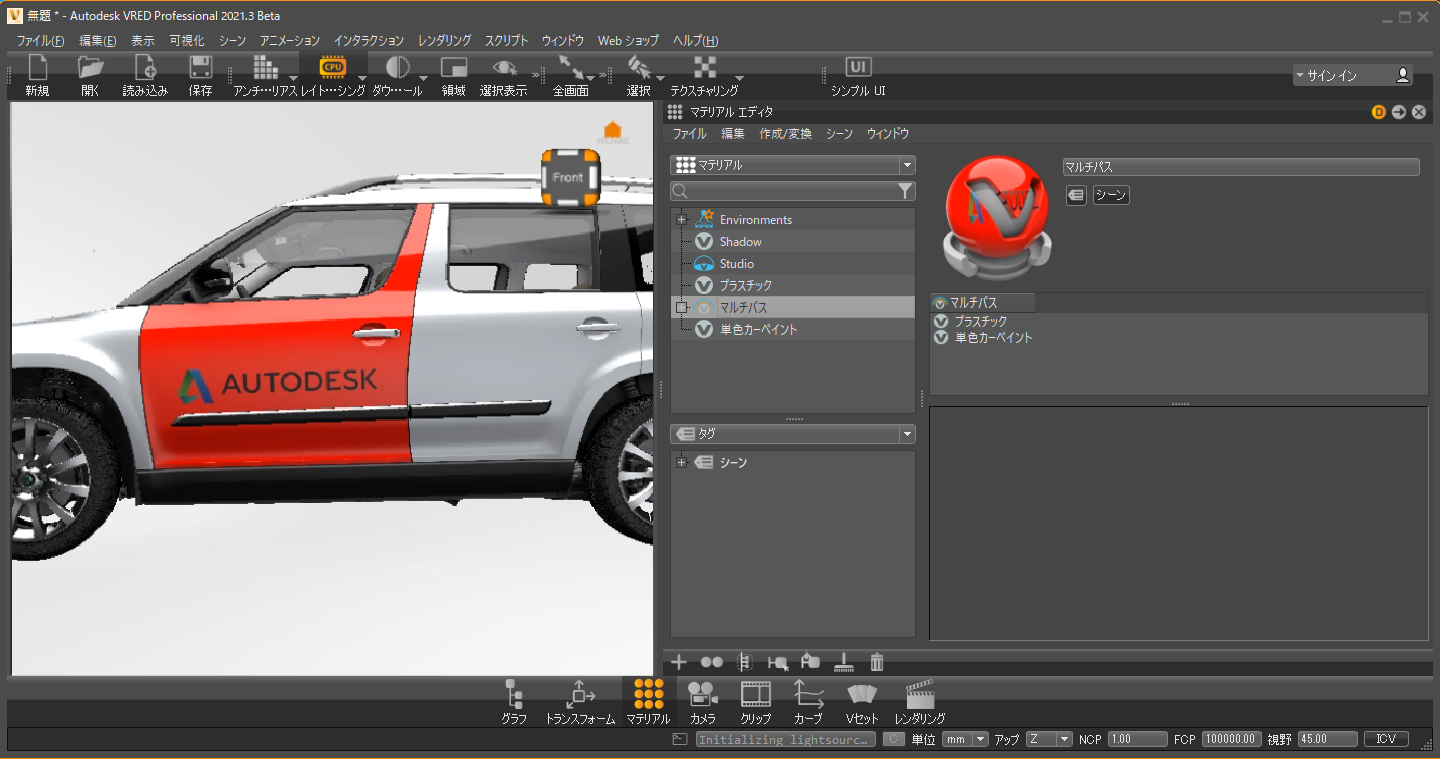Toggle the 領域 (Region) render button
The height and width of the screenshot is (759, 1440).
click(x=454, y=68)
